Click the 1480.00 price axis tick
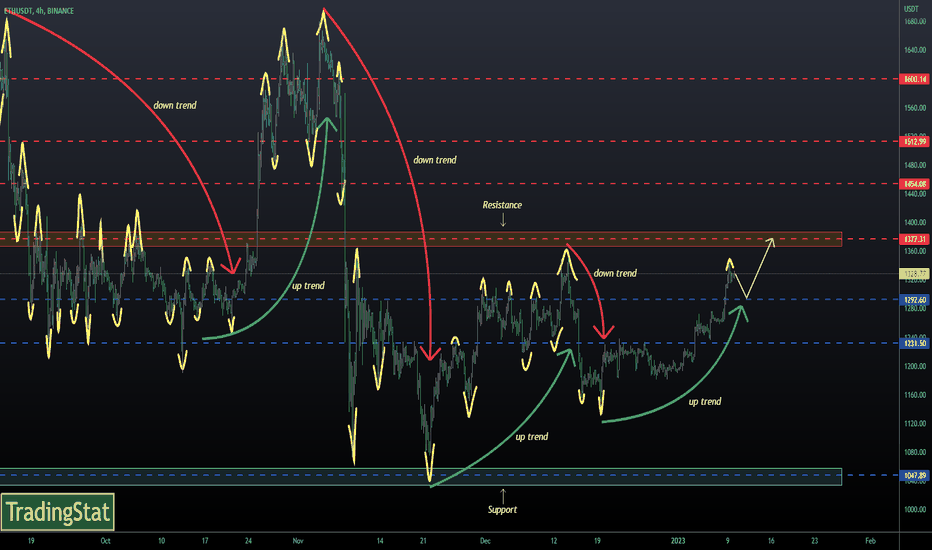 click(x=915, y=165)
